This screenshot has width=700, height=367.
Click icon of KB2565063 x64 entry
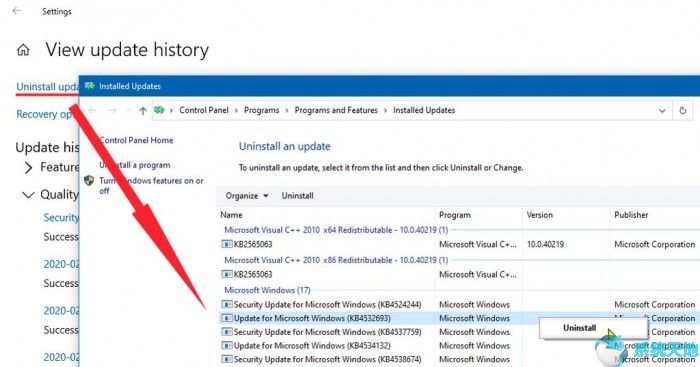point(227,244)
